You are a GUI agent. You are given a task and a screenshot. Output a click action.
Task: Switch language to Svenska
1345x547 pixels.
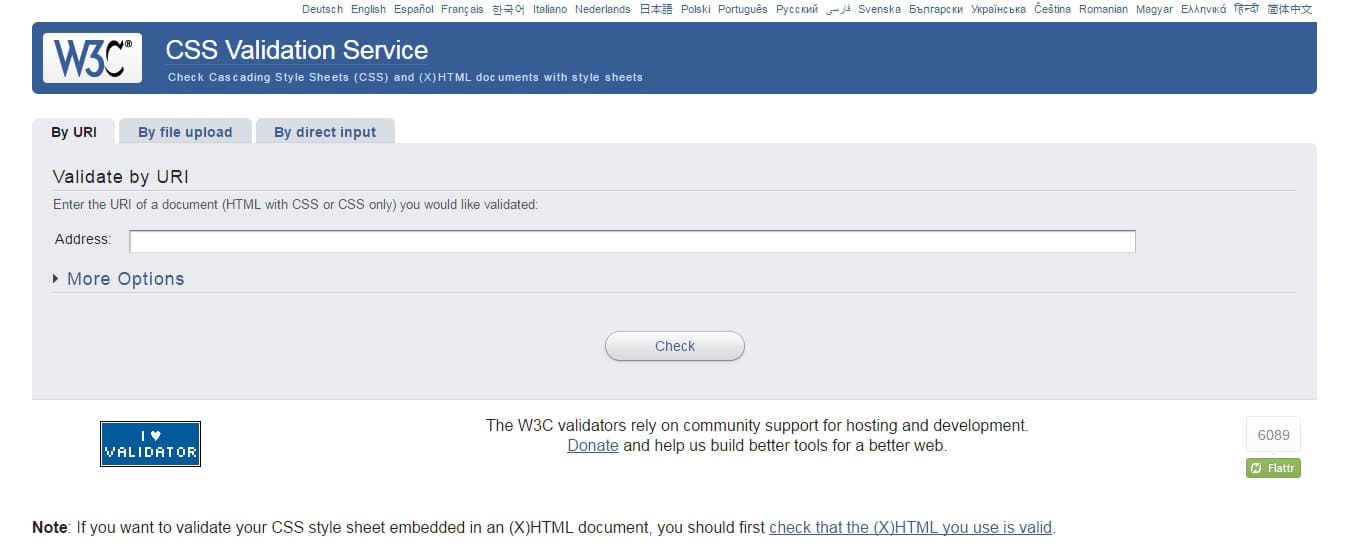(879, 9)
